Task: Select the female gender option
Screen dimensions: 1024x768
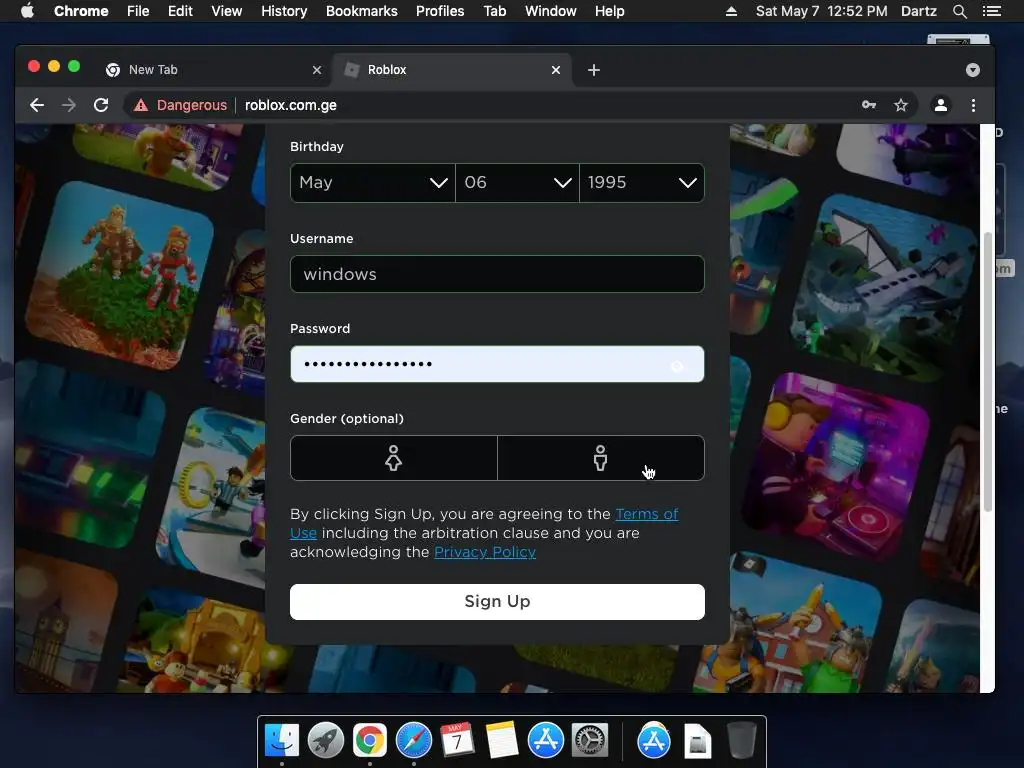Action: pos(394,458)
